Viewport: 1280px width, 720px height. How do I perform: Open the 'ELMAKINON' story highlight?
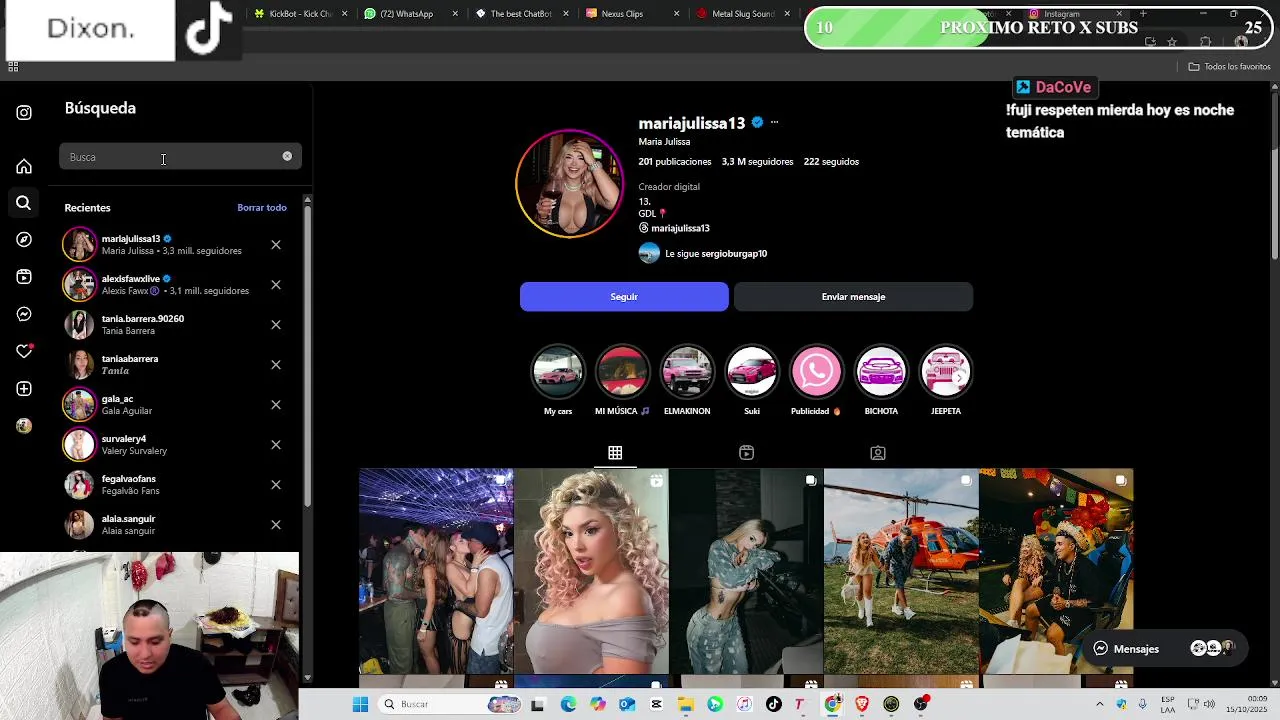tap(687, 371)
